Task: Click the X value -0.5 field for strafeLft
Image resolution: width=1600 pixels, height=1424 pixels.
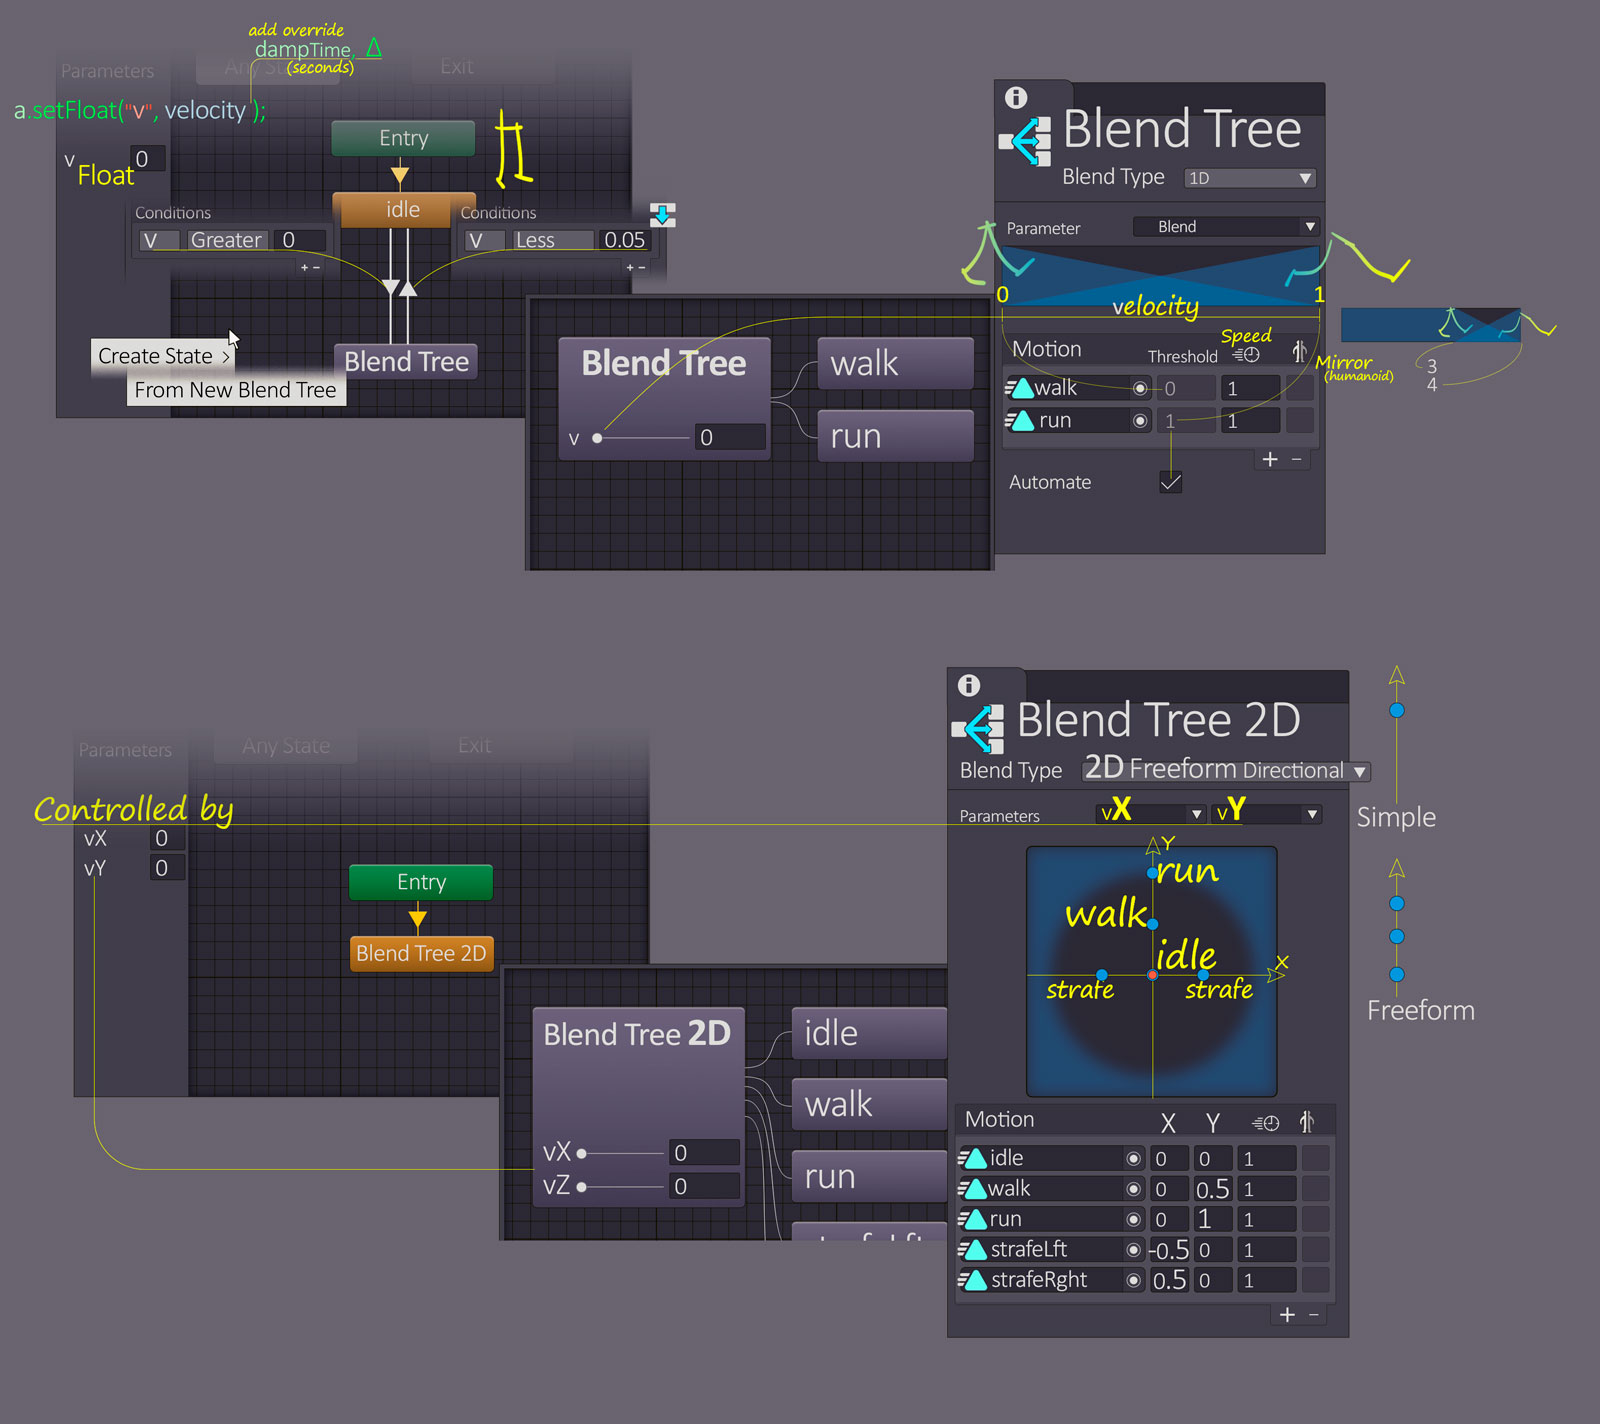Action: pos(1170,1250)
